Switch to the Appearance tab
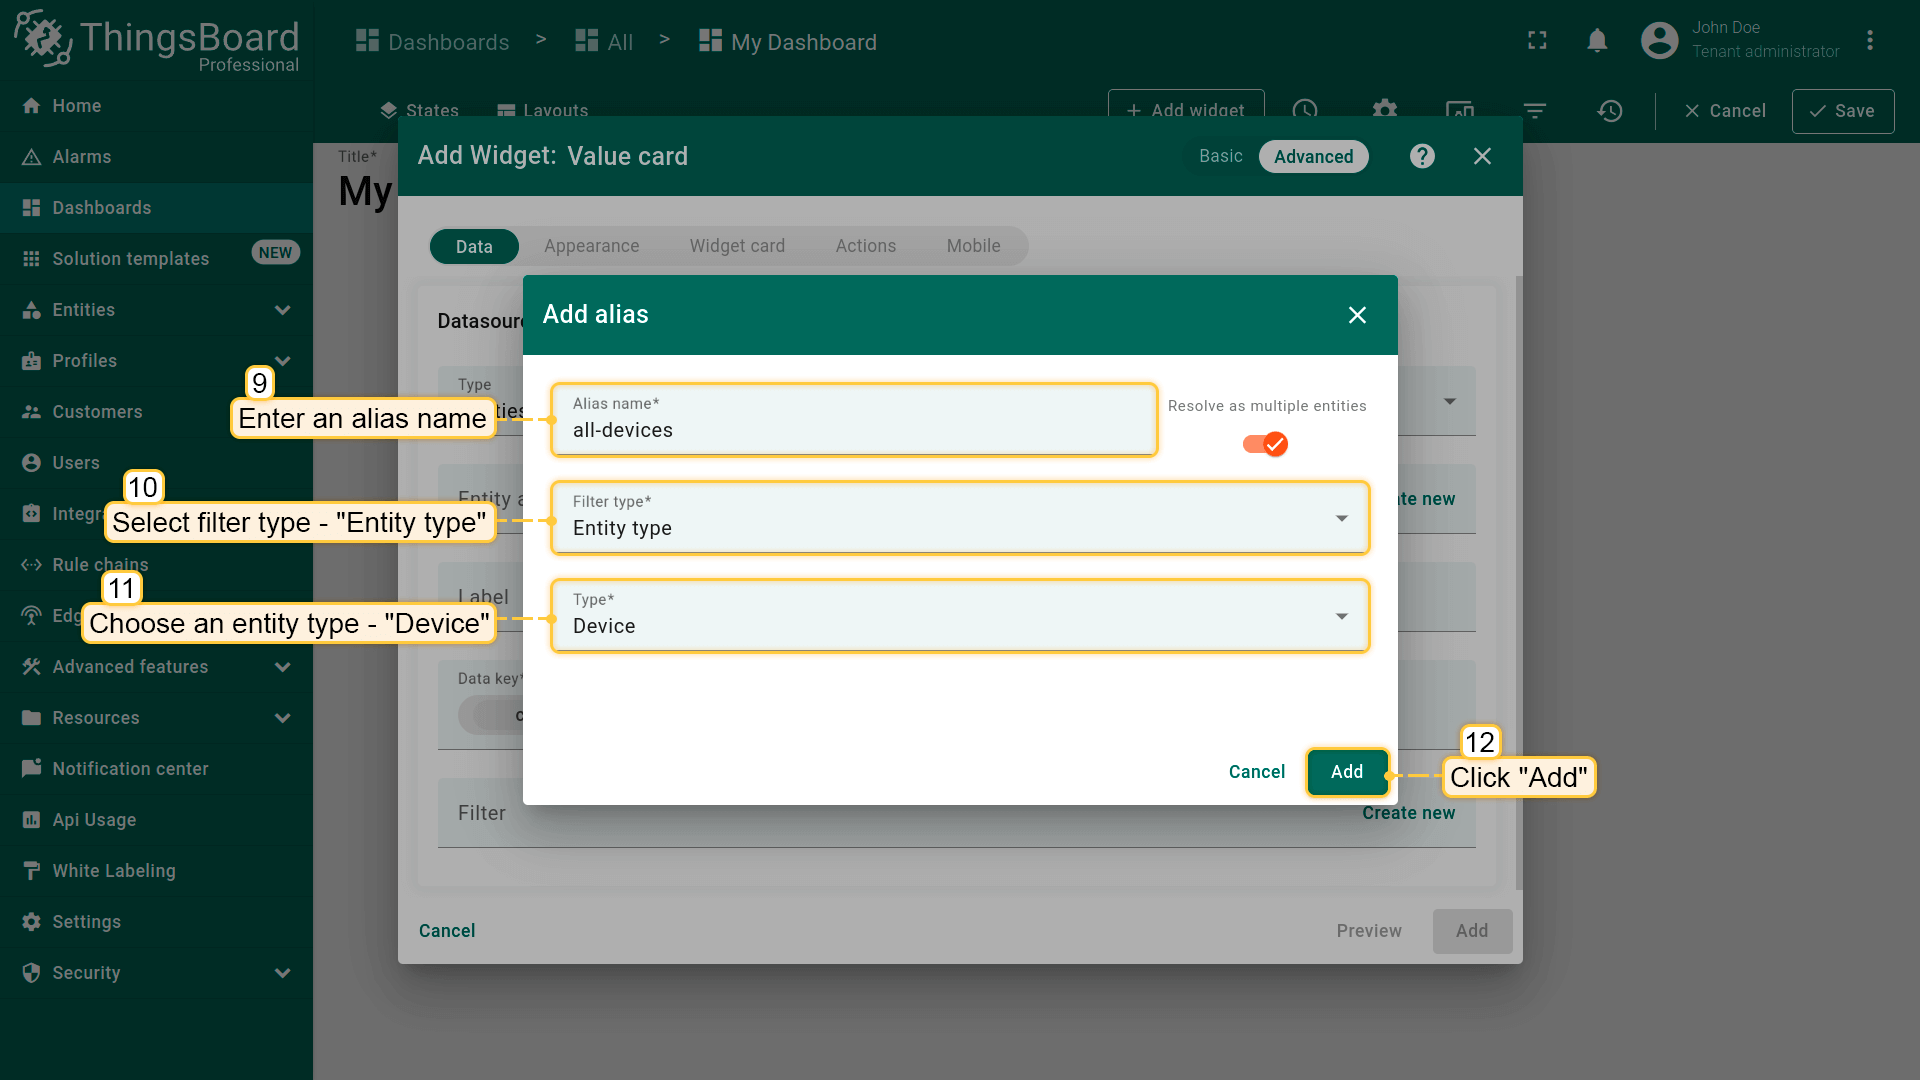The height and width of the screenshot is (1080, 1920). 591,246
